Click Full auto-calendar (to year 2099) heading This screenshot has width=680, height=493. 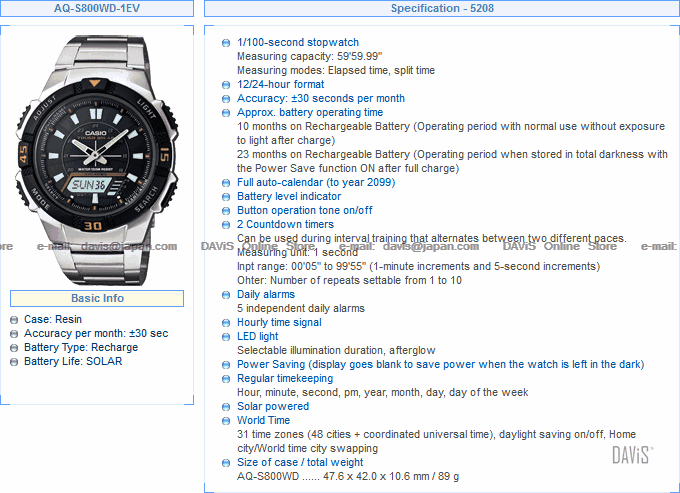(316, 183)
